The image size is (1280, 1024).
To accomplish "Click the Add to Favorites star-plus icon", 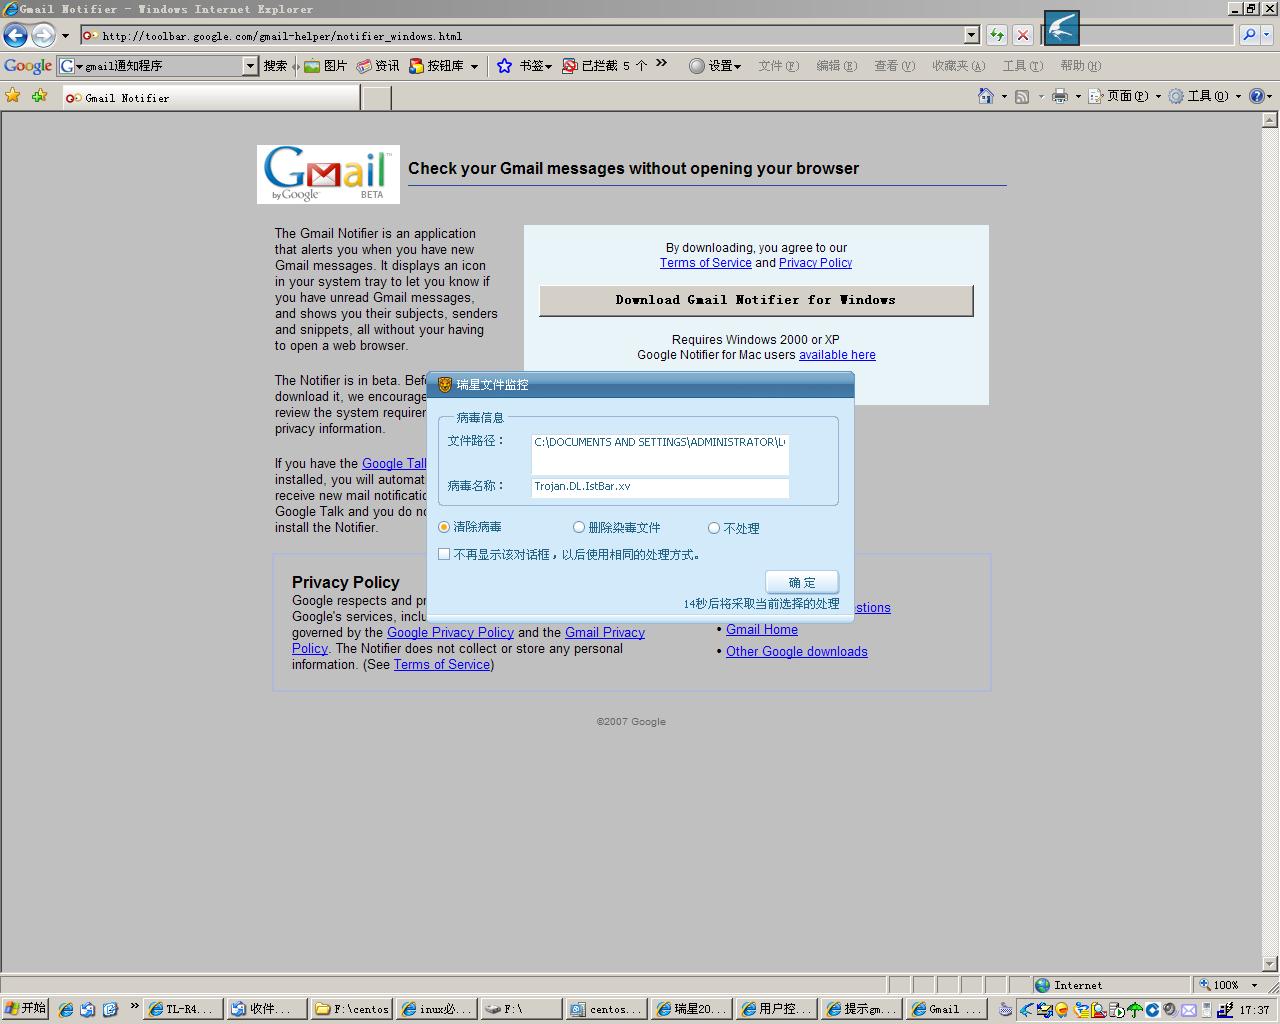I will pos(40,96).
